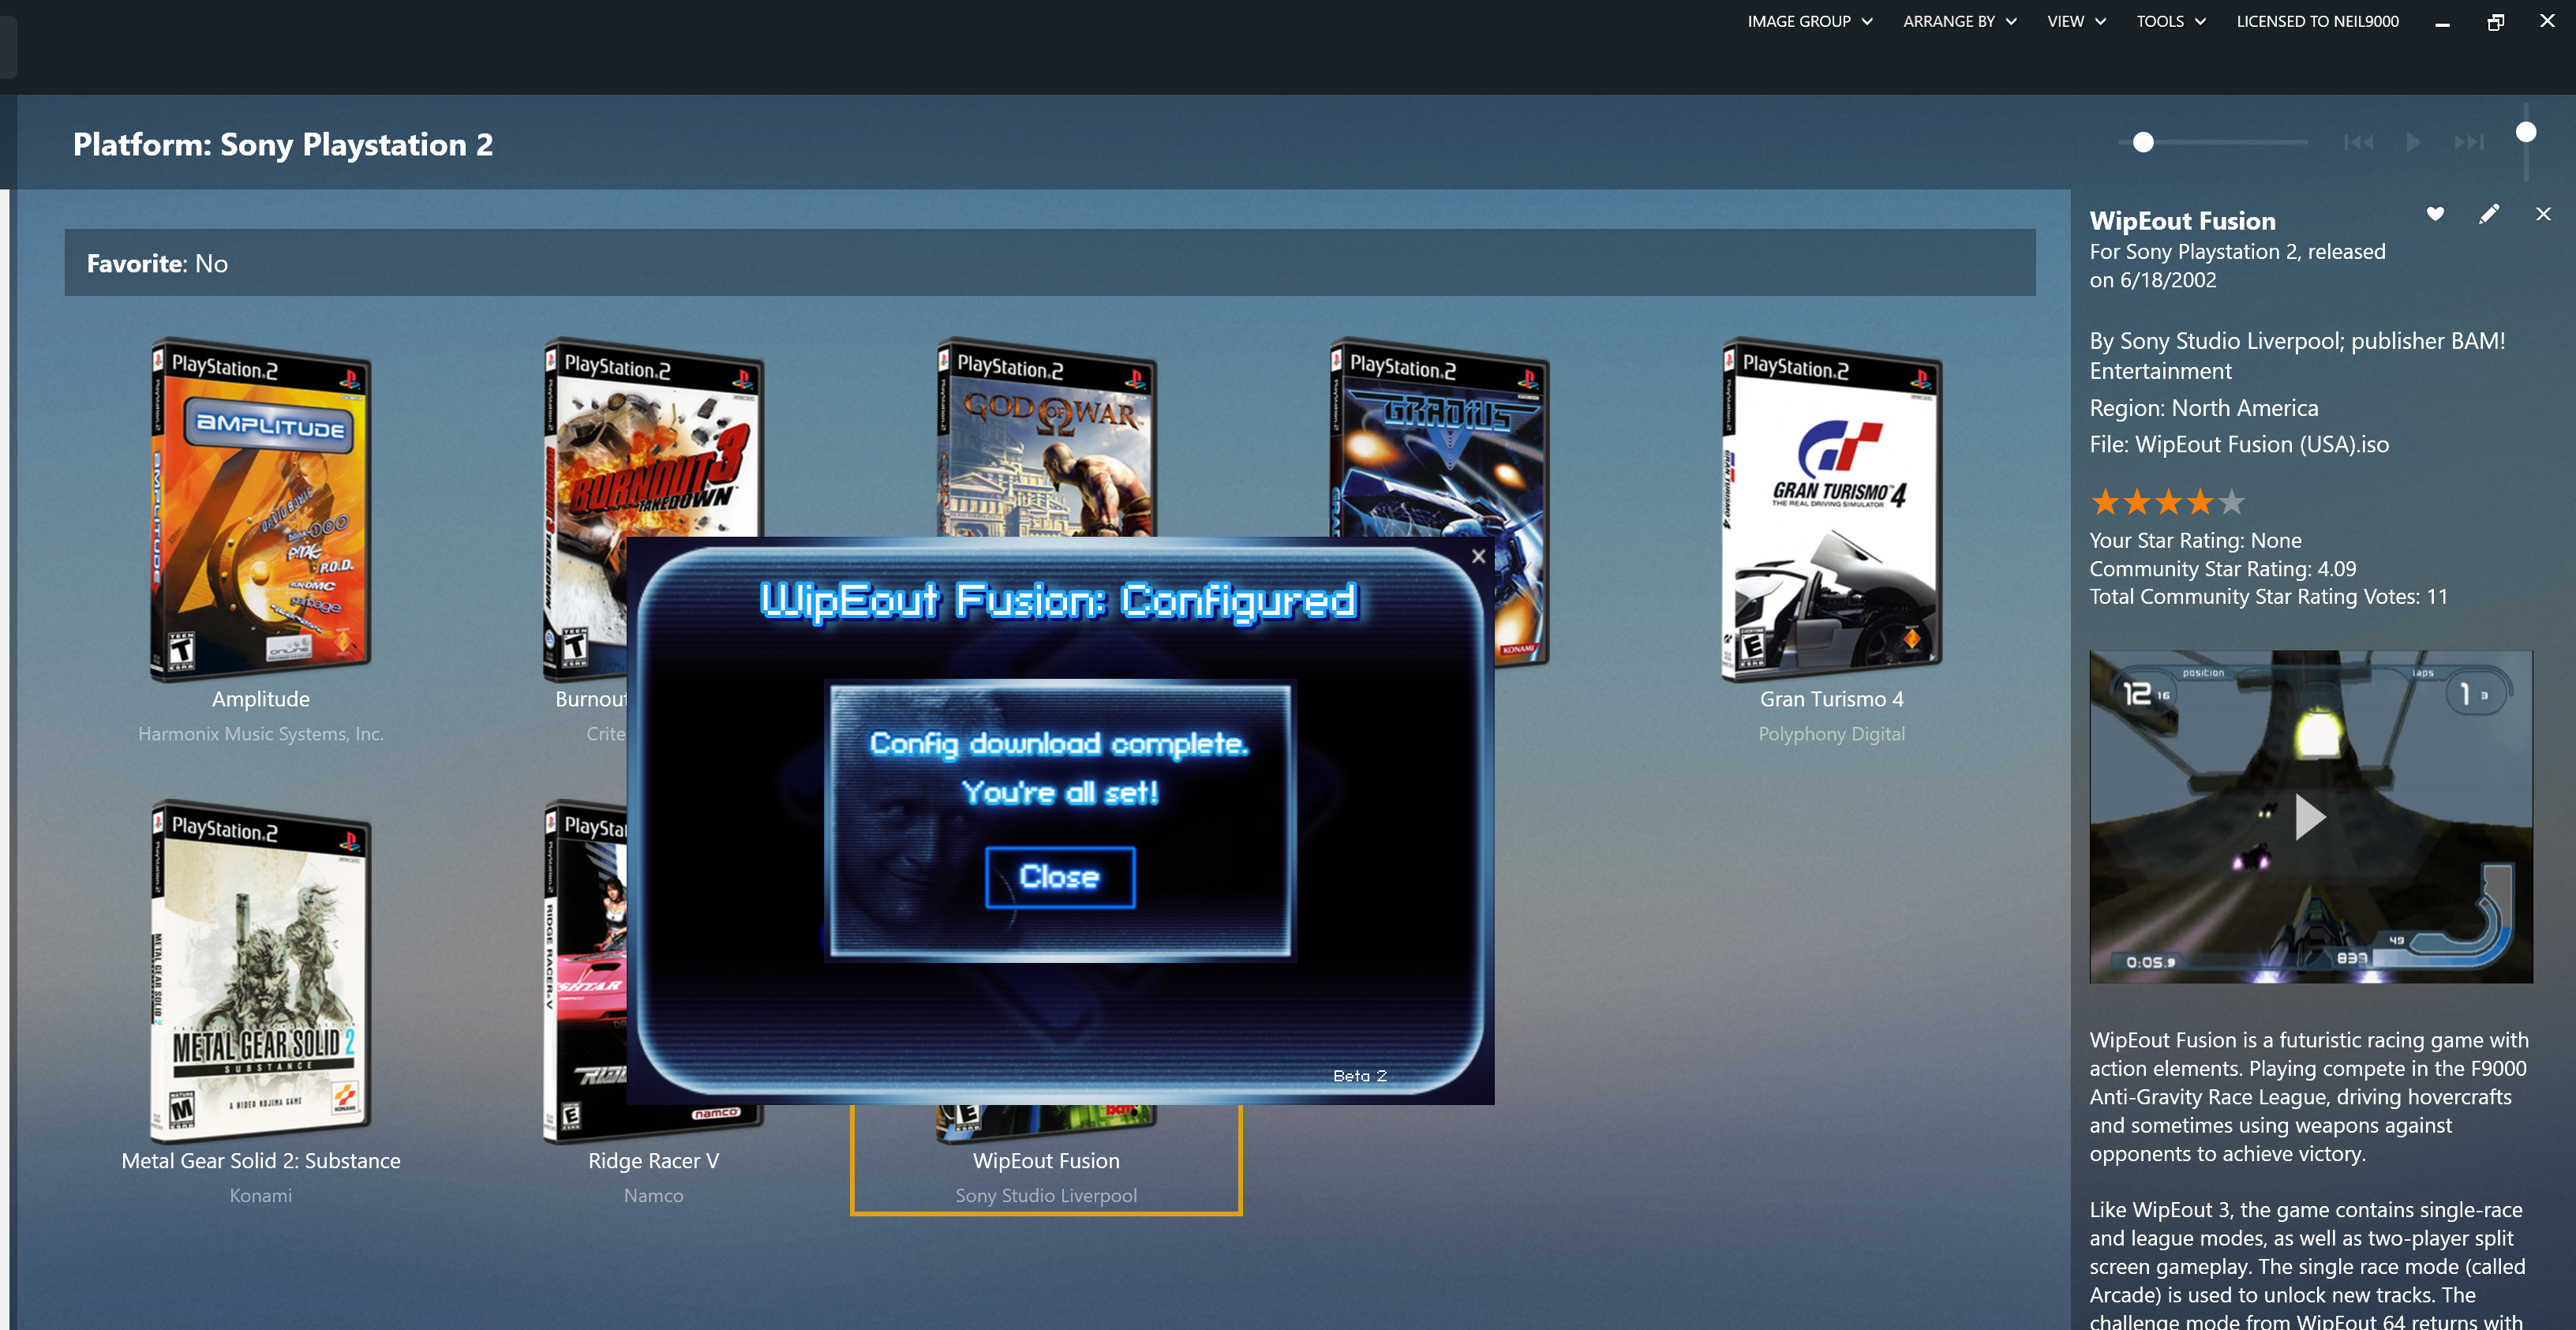Open the ARRANGE BY menu
The width and height of the screenshot is (2576, 1330).
pyautogui.click(x=1960, y=21)
